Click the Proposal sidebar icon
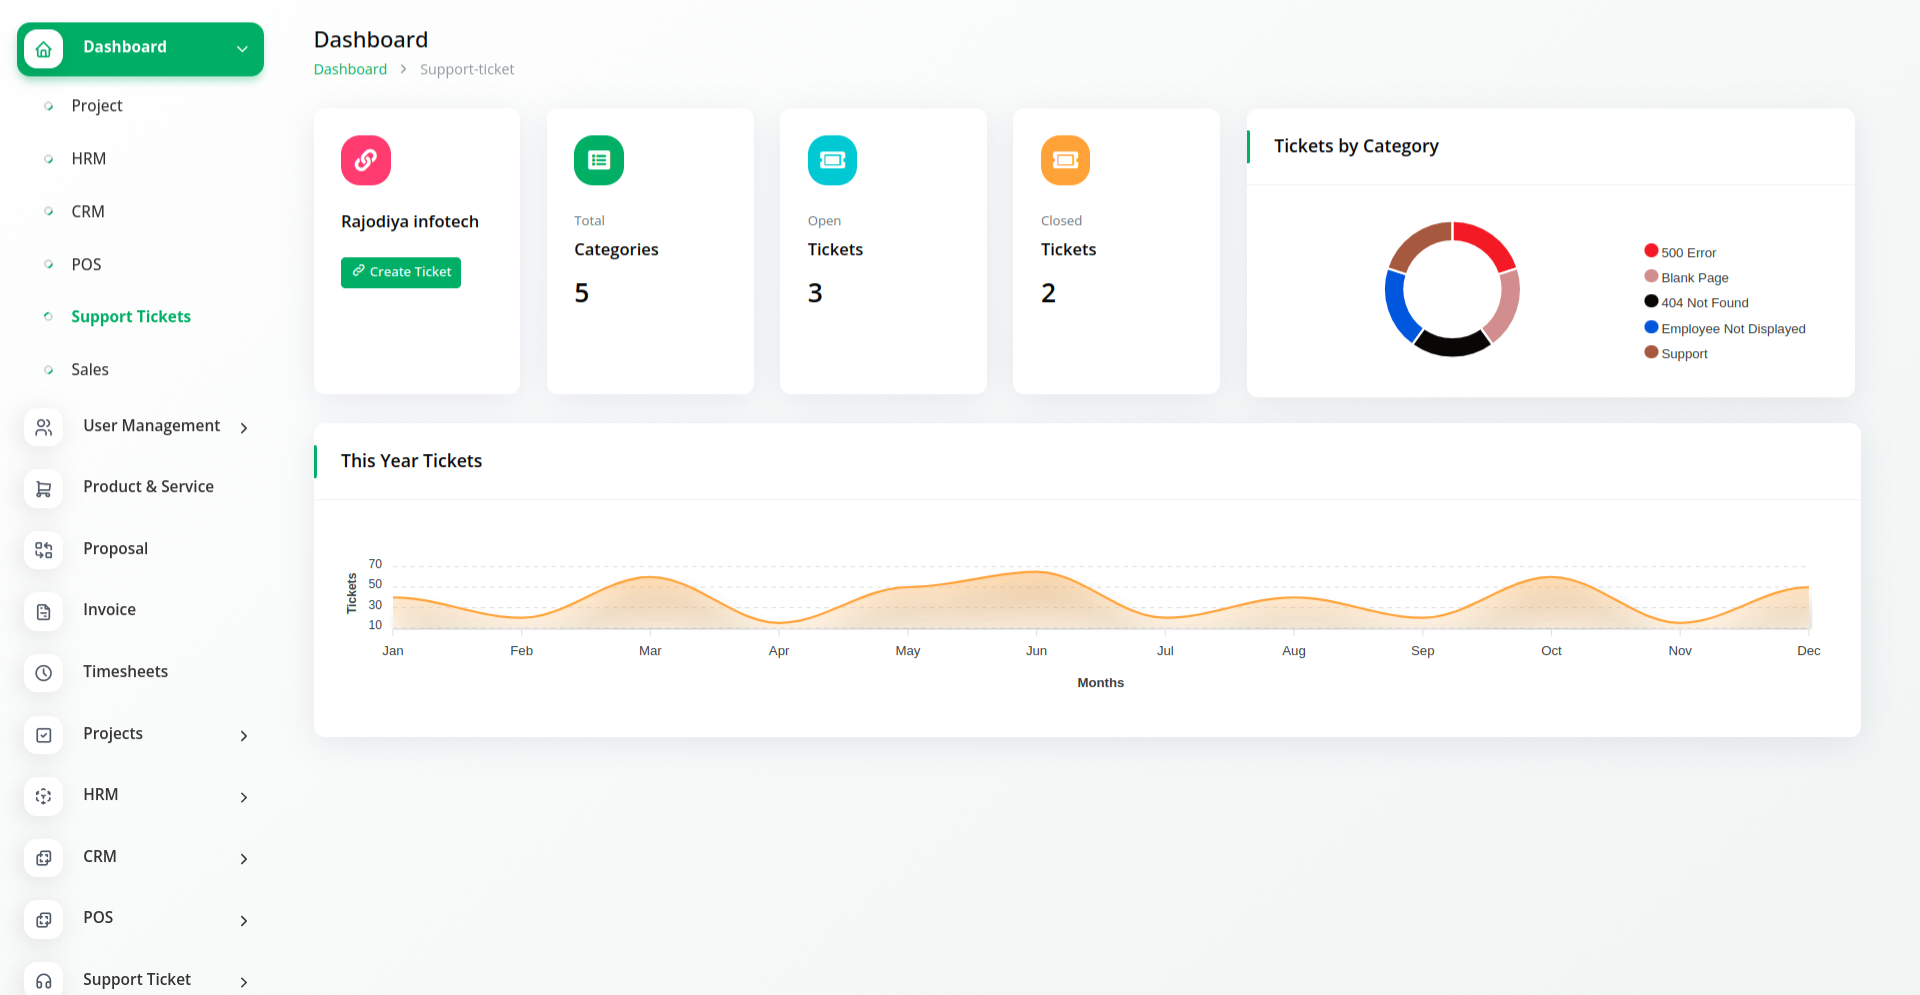 (x=44, y=550)
